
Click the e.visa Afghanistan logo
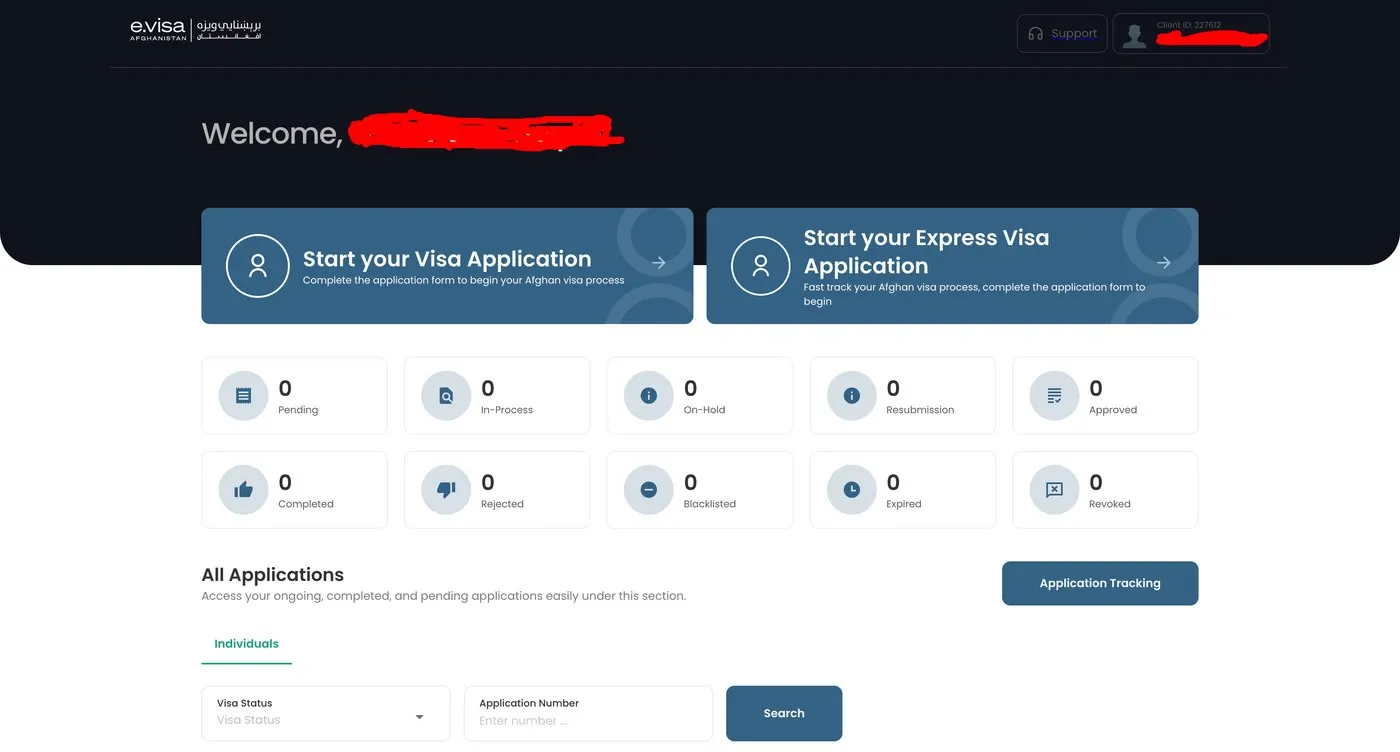196,30
